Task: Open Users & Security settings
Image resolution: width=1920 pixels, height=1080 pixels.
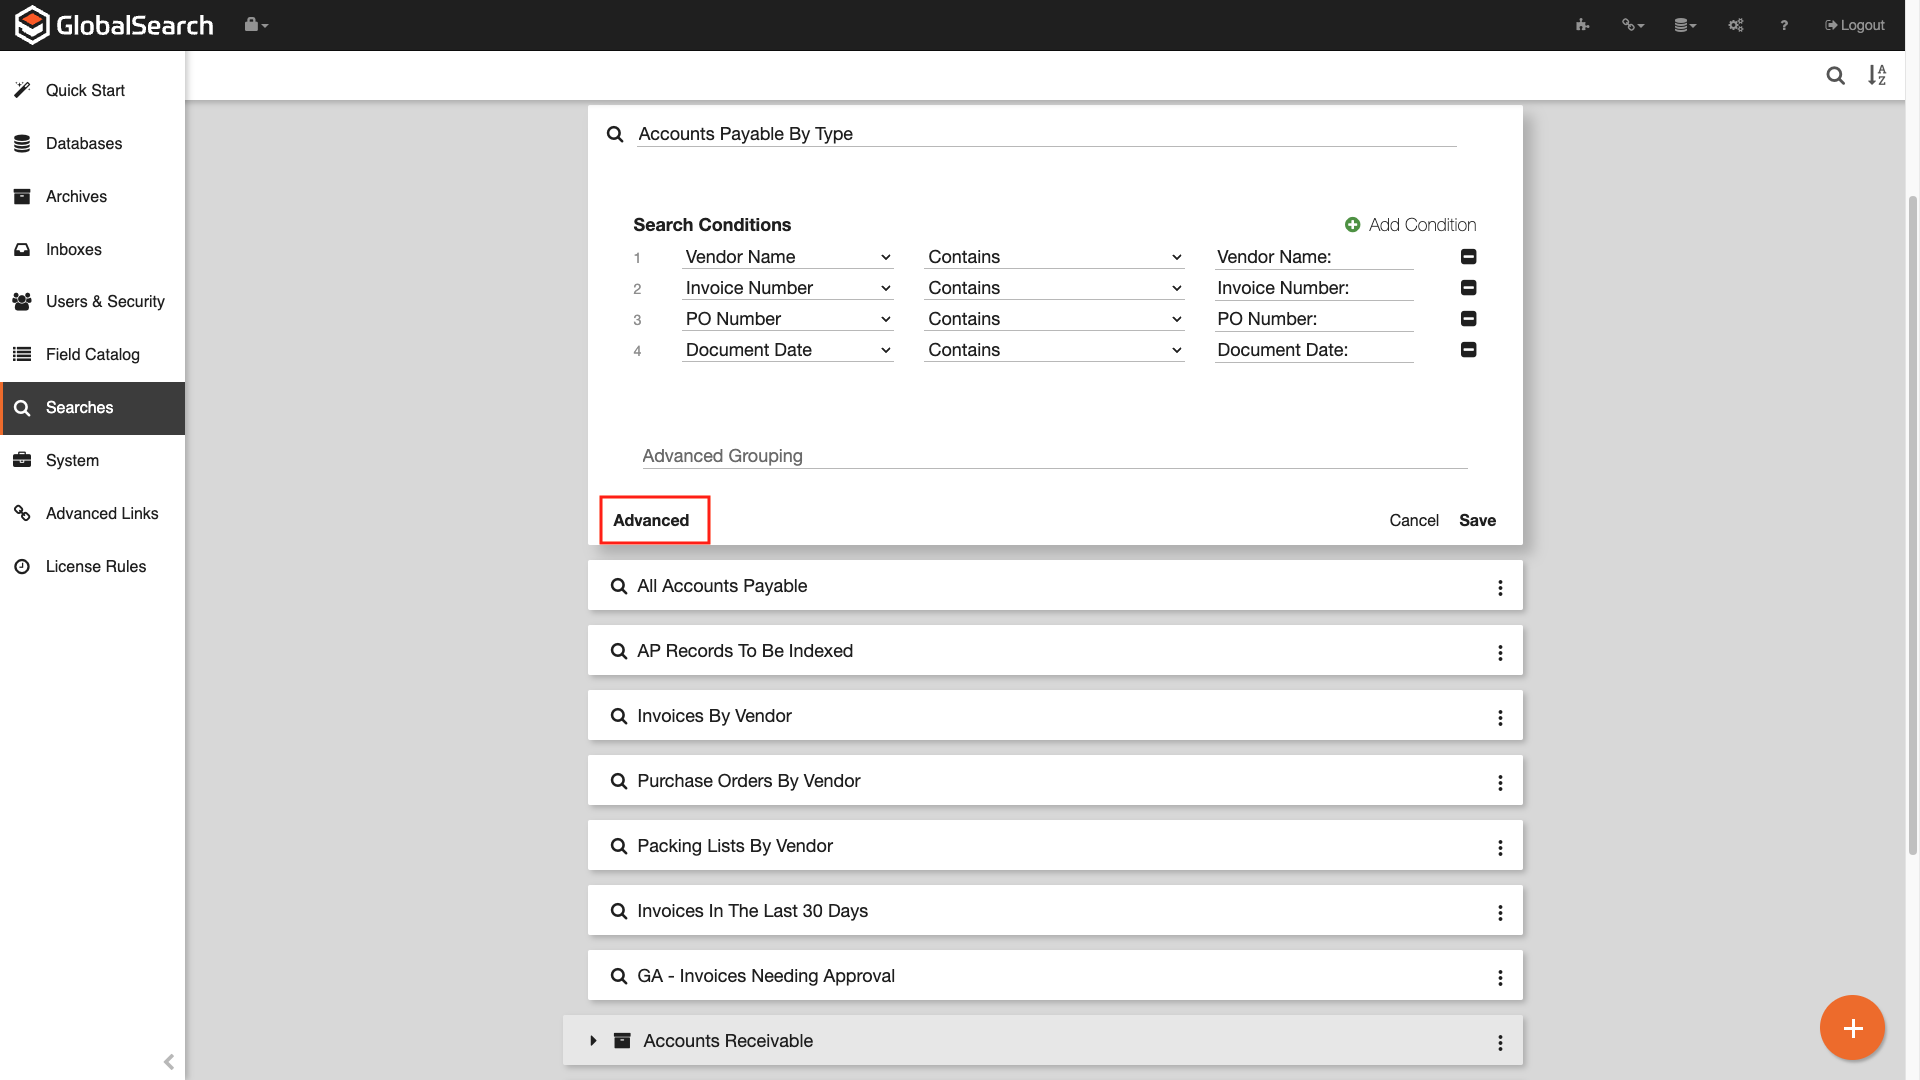Action: pos(105,301)
